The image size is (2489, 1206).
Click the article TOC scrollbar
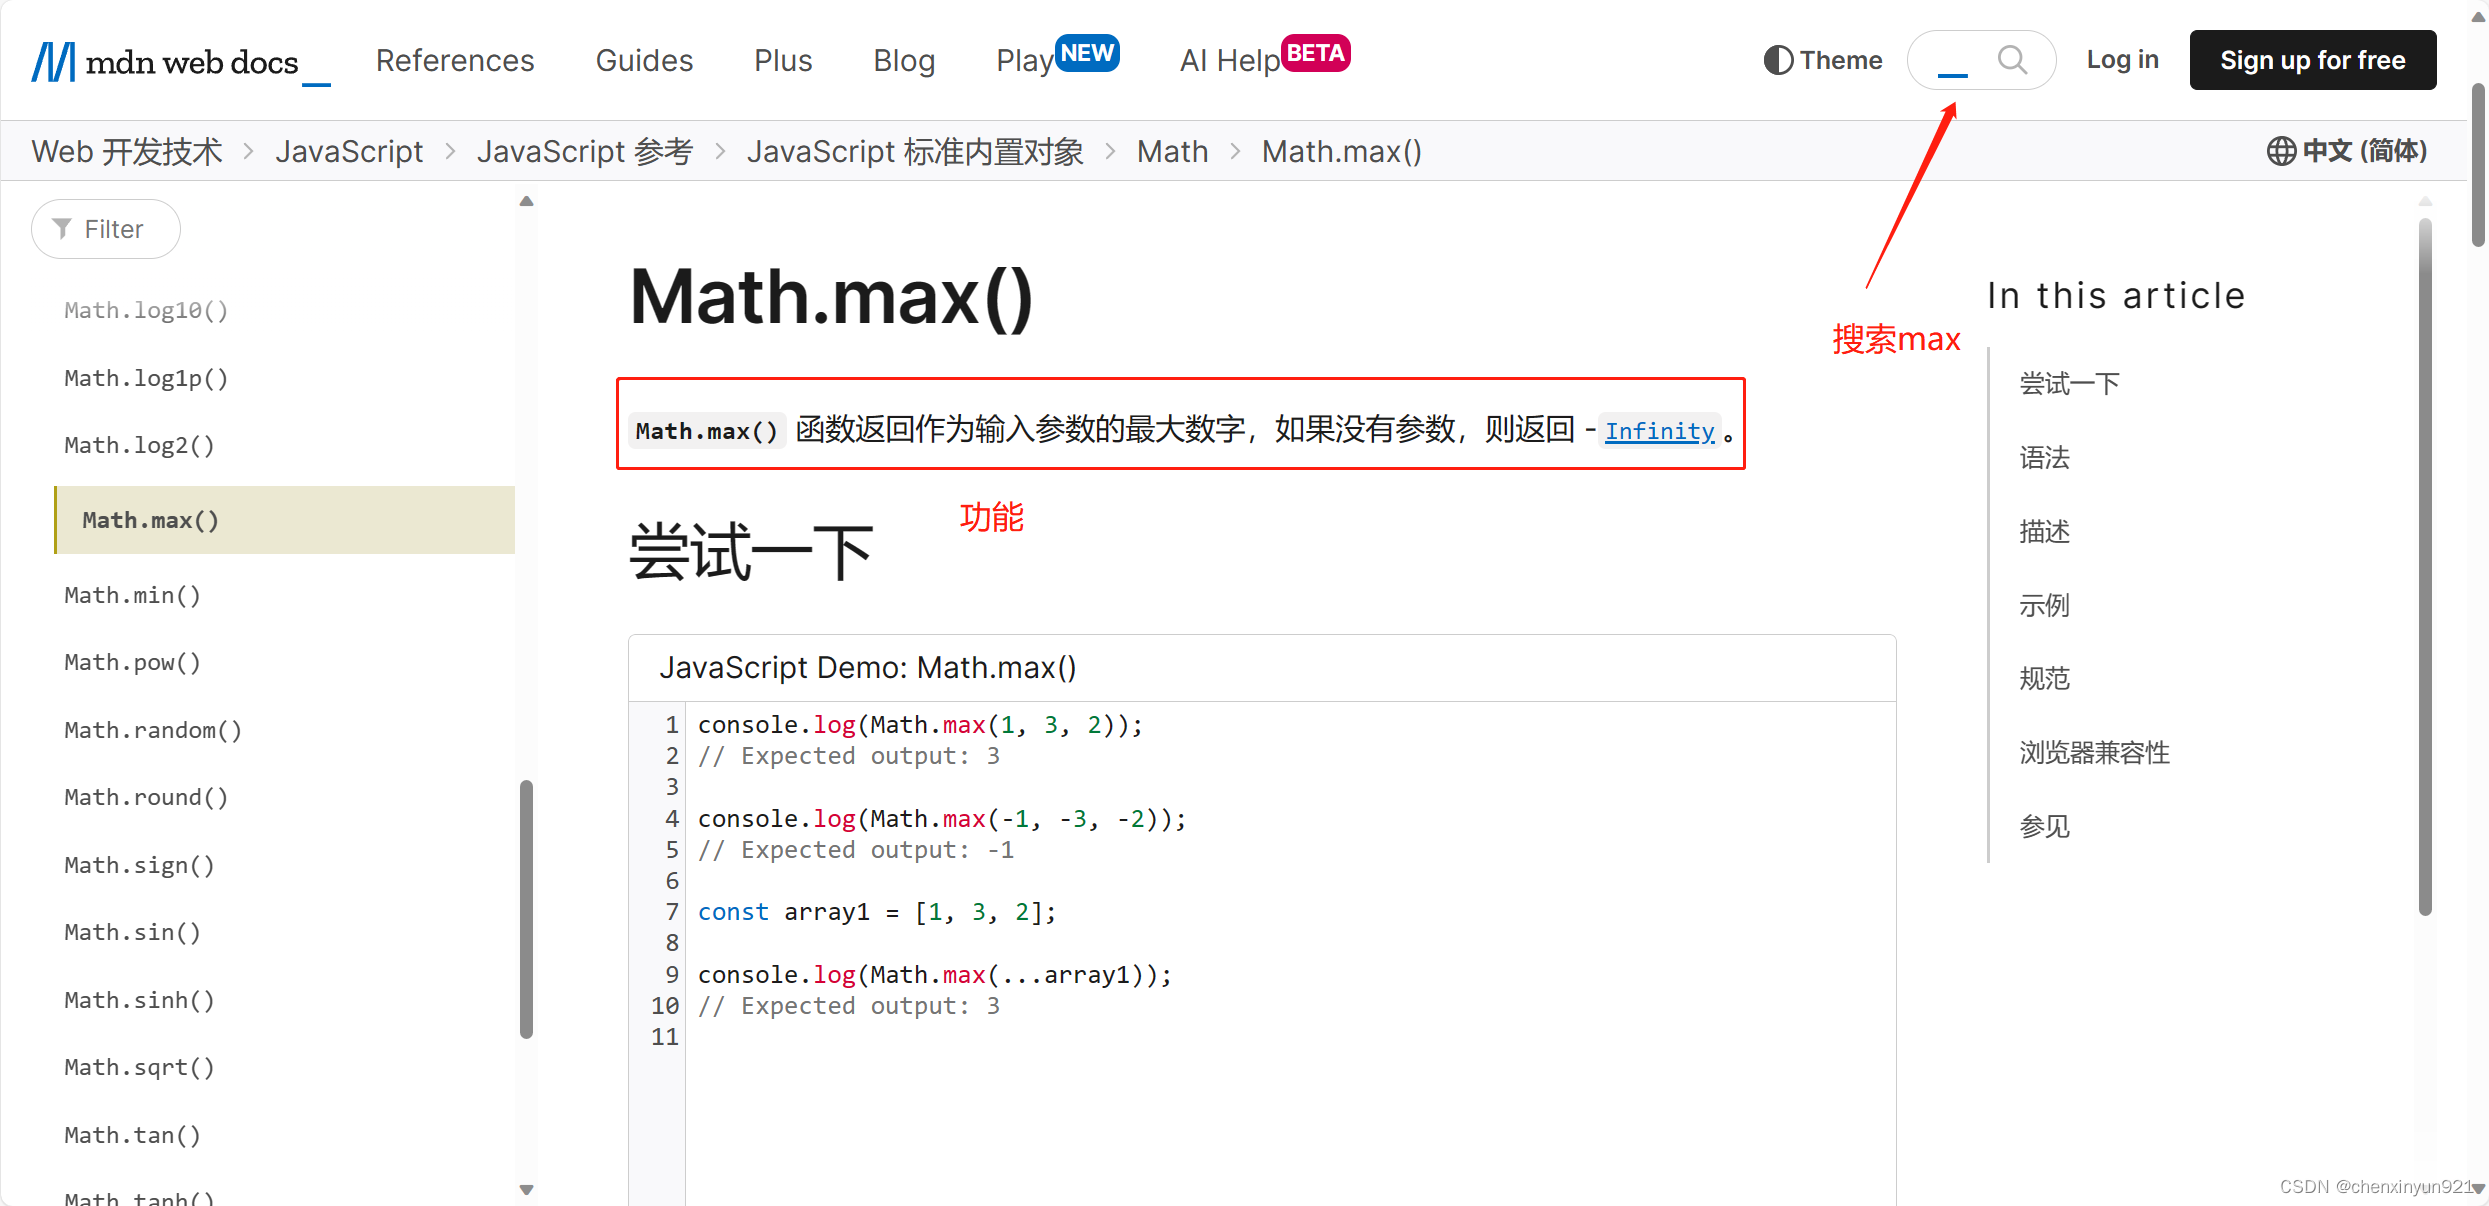point(2425,567)
